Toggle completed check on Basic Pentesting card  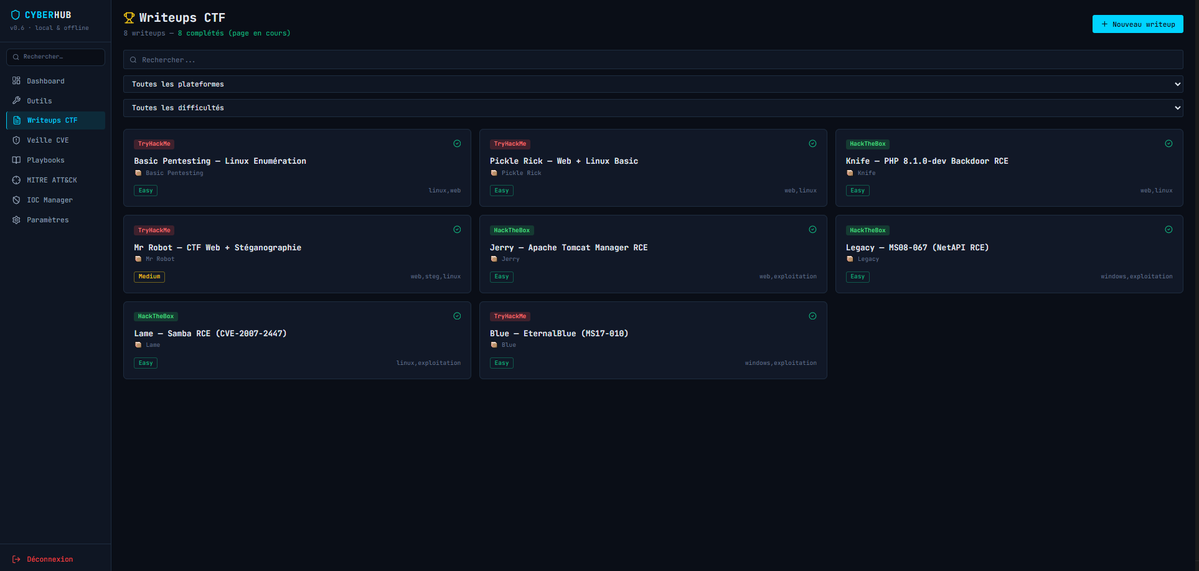tap(457, 143)
